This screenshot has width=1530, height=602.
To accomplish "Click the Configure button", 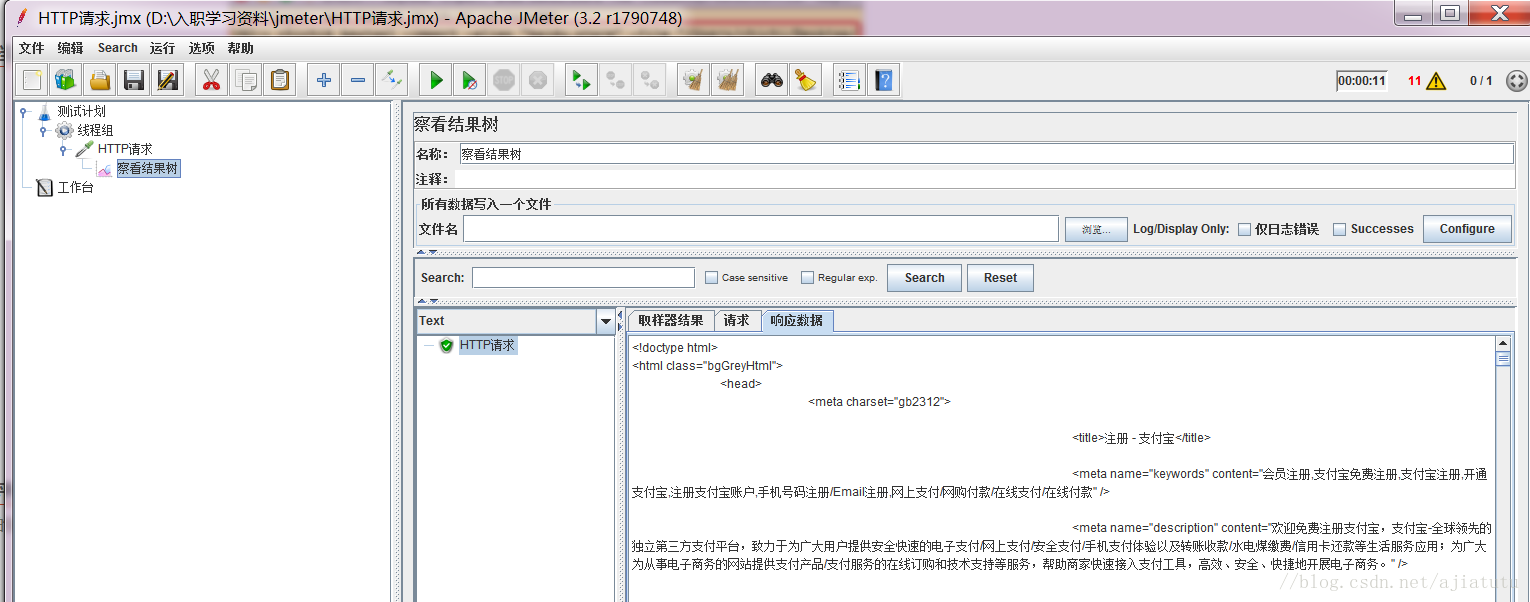I will click(x=1467, y=229).
